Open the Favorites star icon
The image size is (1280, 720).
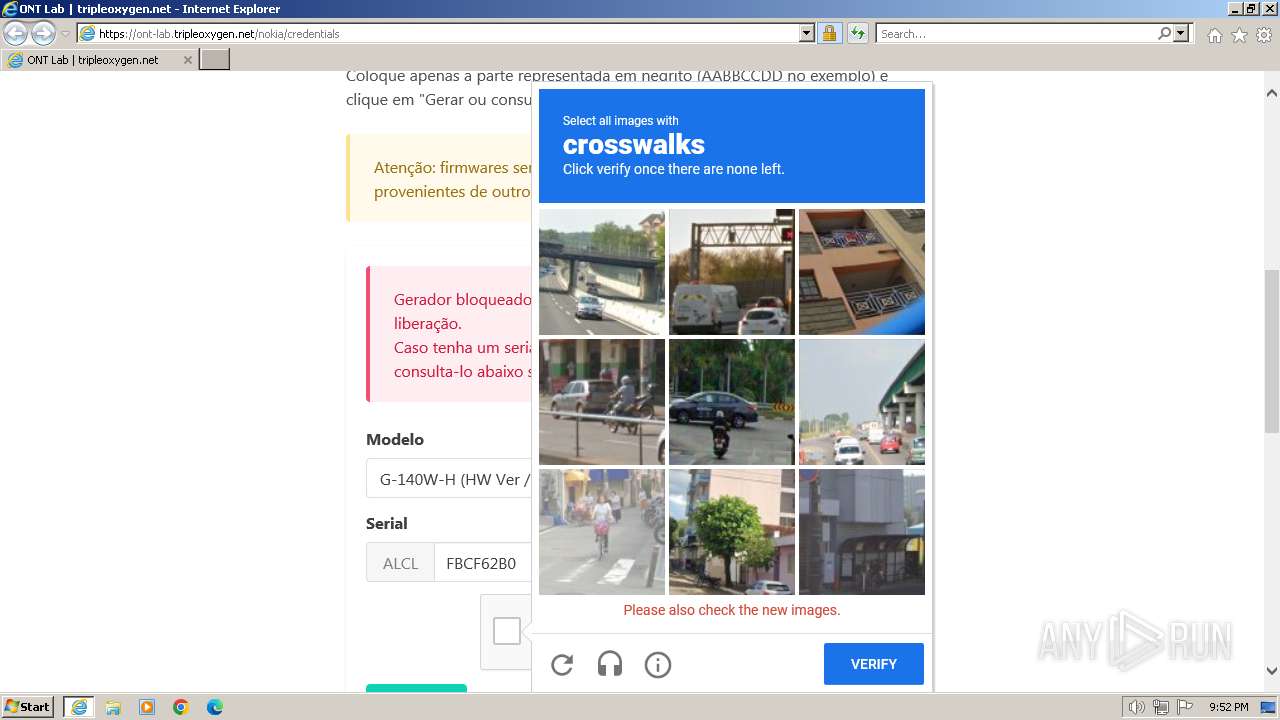pyautogui.click(x=1239, y=35)
